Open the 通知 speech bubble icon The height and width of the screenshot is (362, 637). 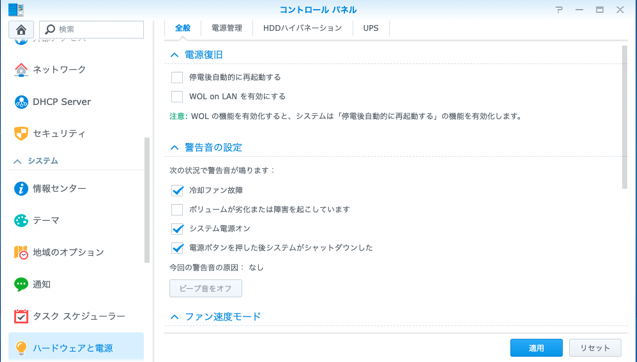(21, 284)
